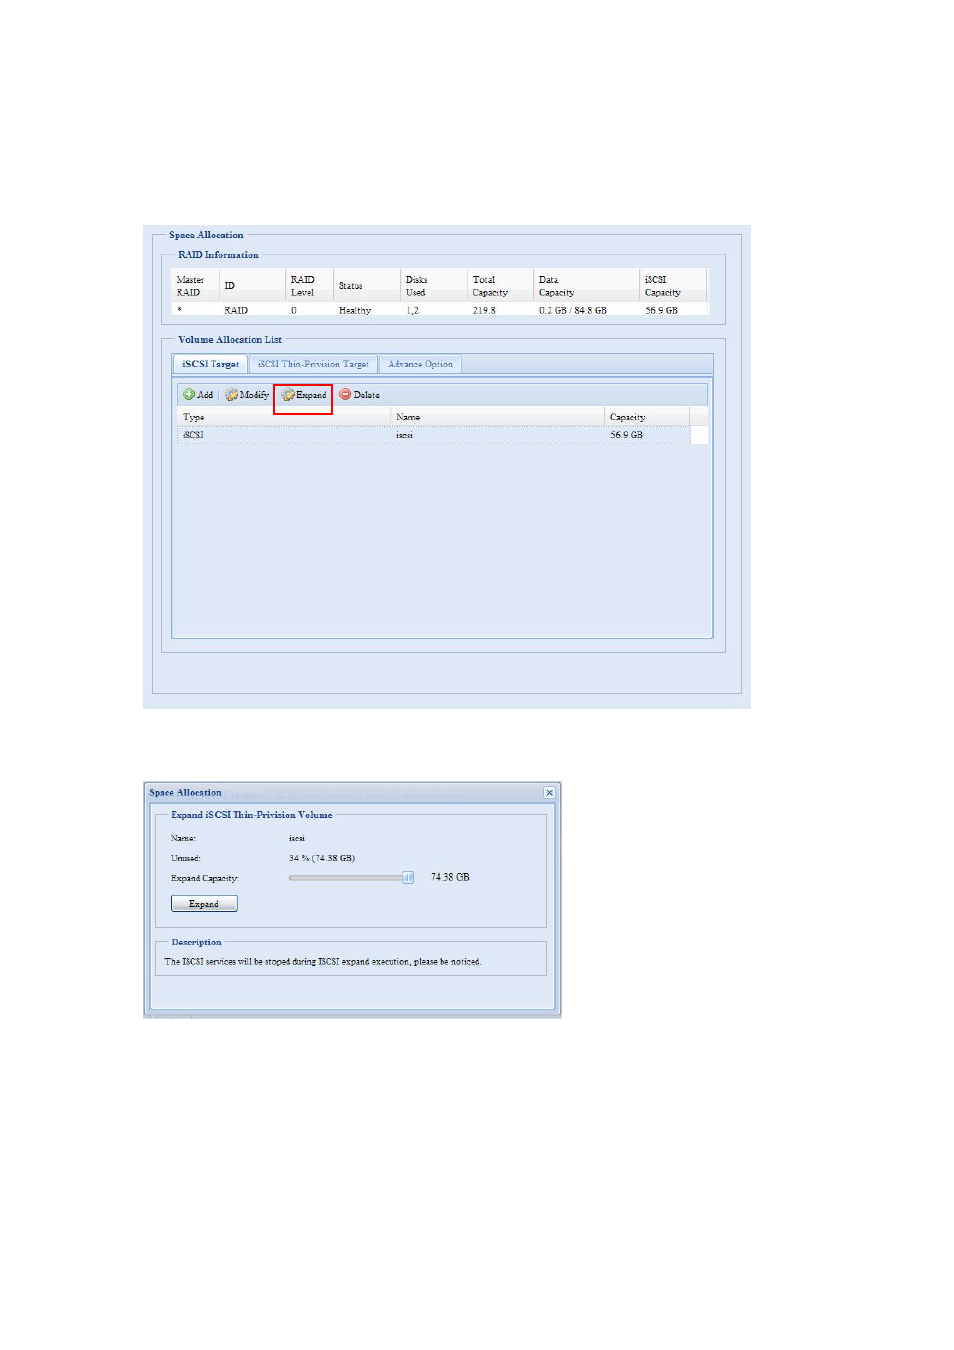The height and width of the screenshot is (1350, 954).
Task: Click the RAID ID cell
Action: point(236,311)
